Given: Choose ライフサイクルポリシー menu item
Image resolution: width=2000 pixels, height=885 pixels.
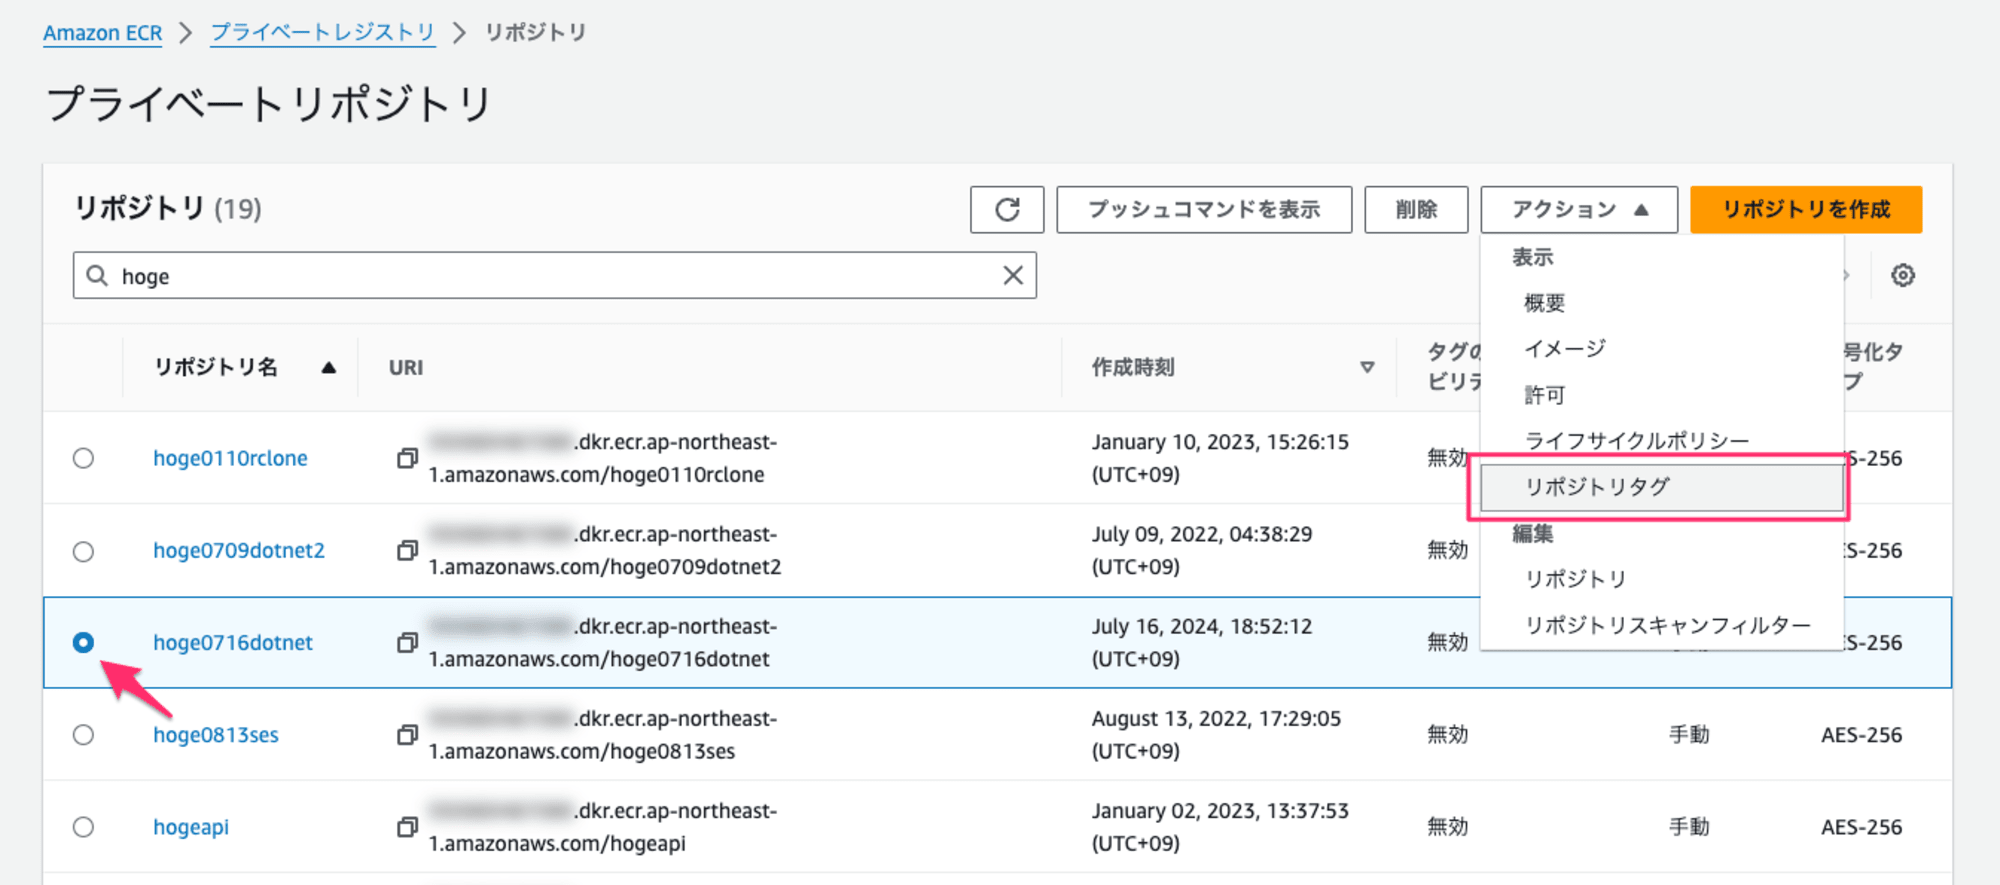Looking at the screenshot, I should click(1662, 441).
